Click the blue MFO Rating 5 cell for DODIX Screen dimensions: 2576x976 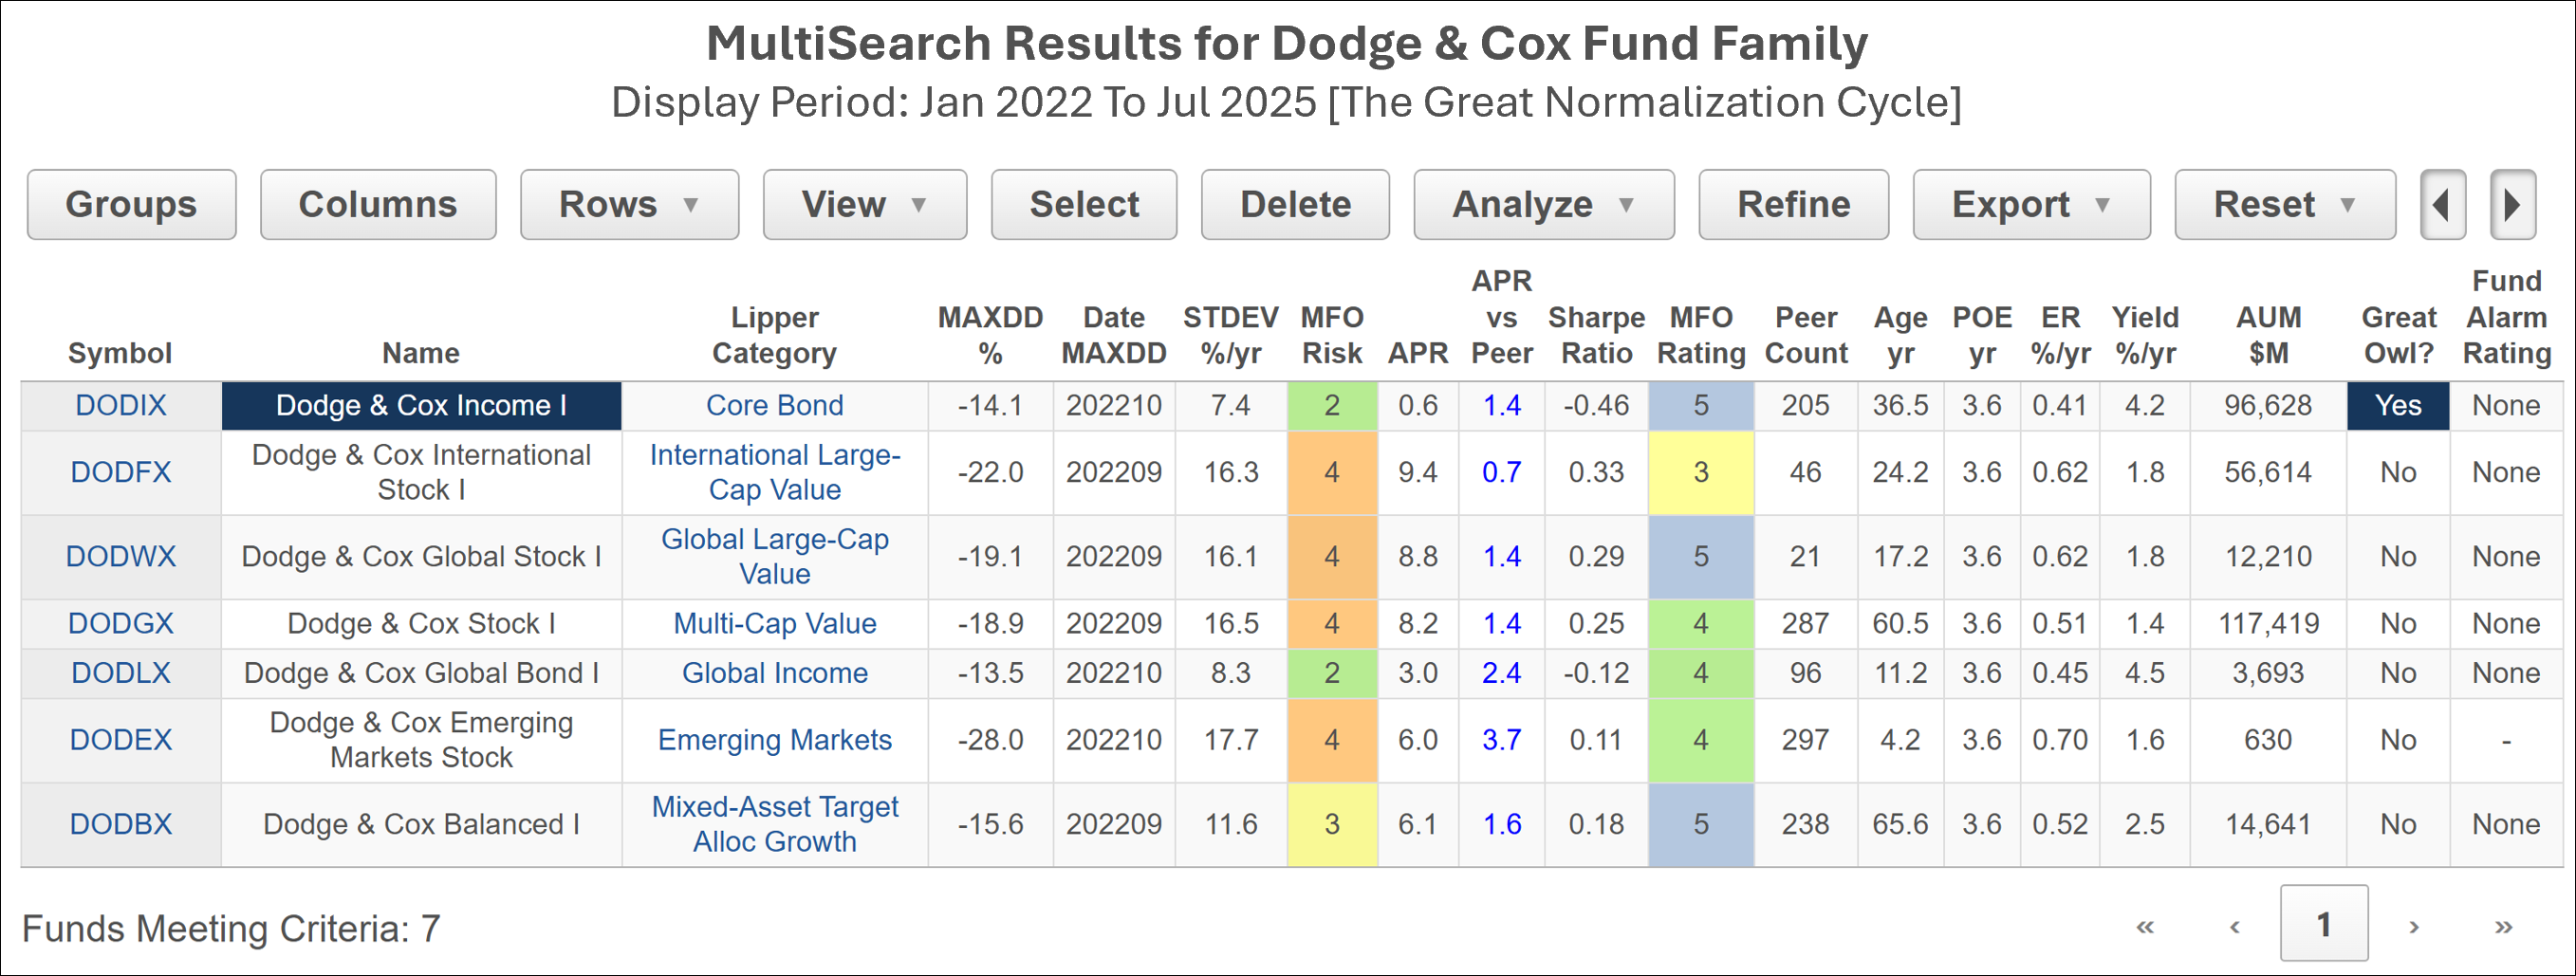pos(1701,406)
